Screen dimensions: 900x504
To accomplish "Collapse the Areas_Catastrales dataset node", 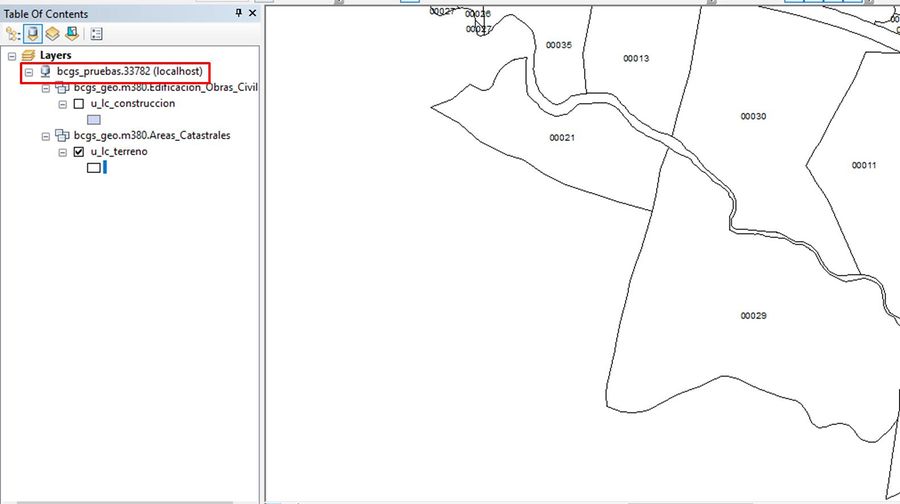I will click(x=46, y=137).
